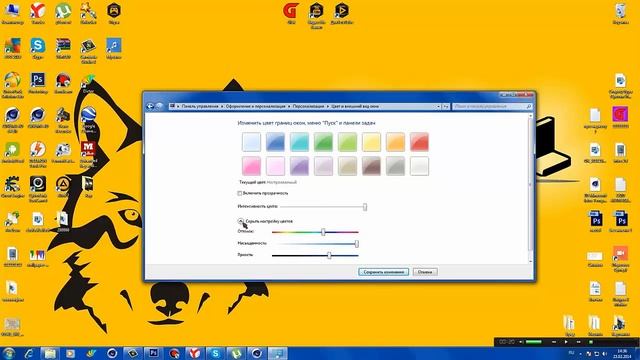The image size is (640, 360).
Task: Select the Sky light-blue swatch
Action: point(251,142)
